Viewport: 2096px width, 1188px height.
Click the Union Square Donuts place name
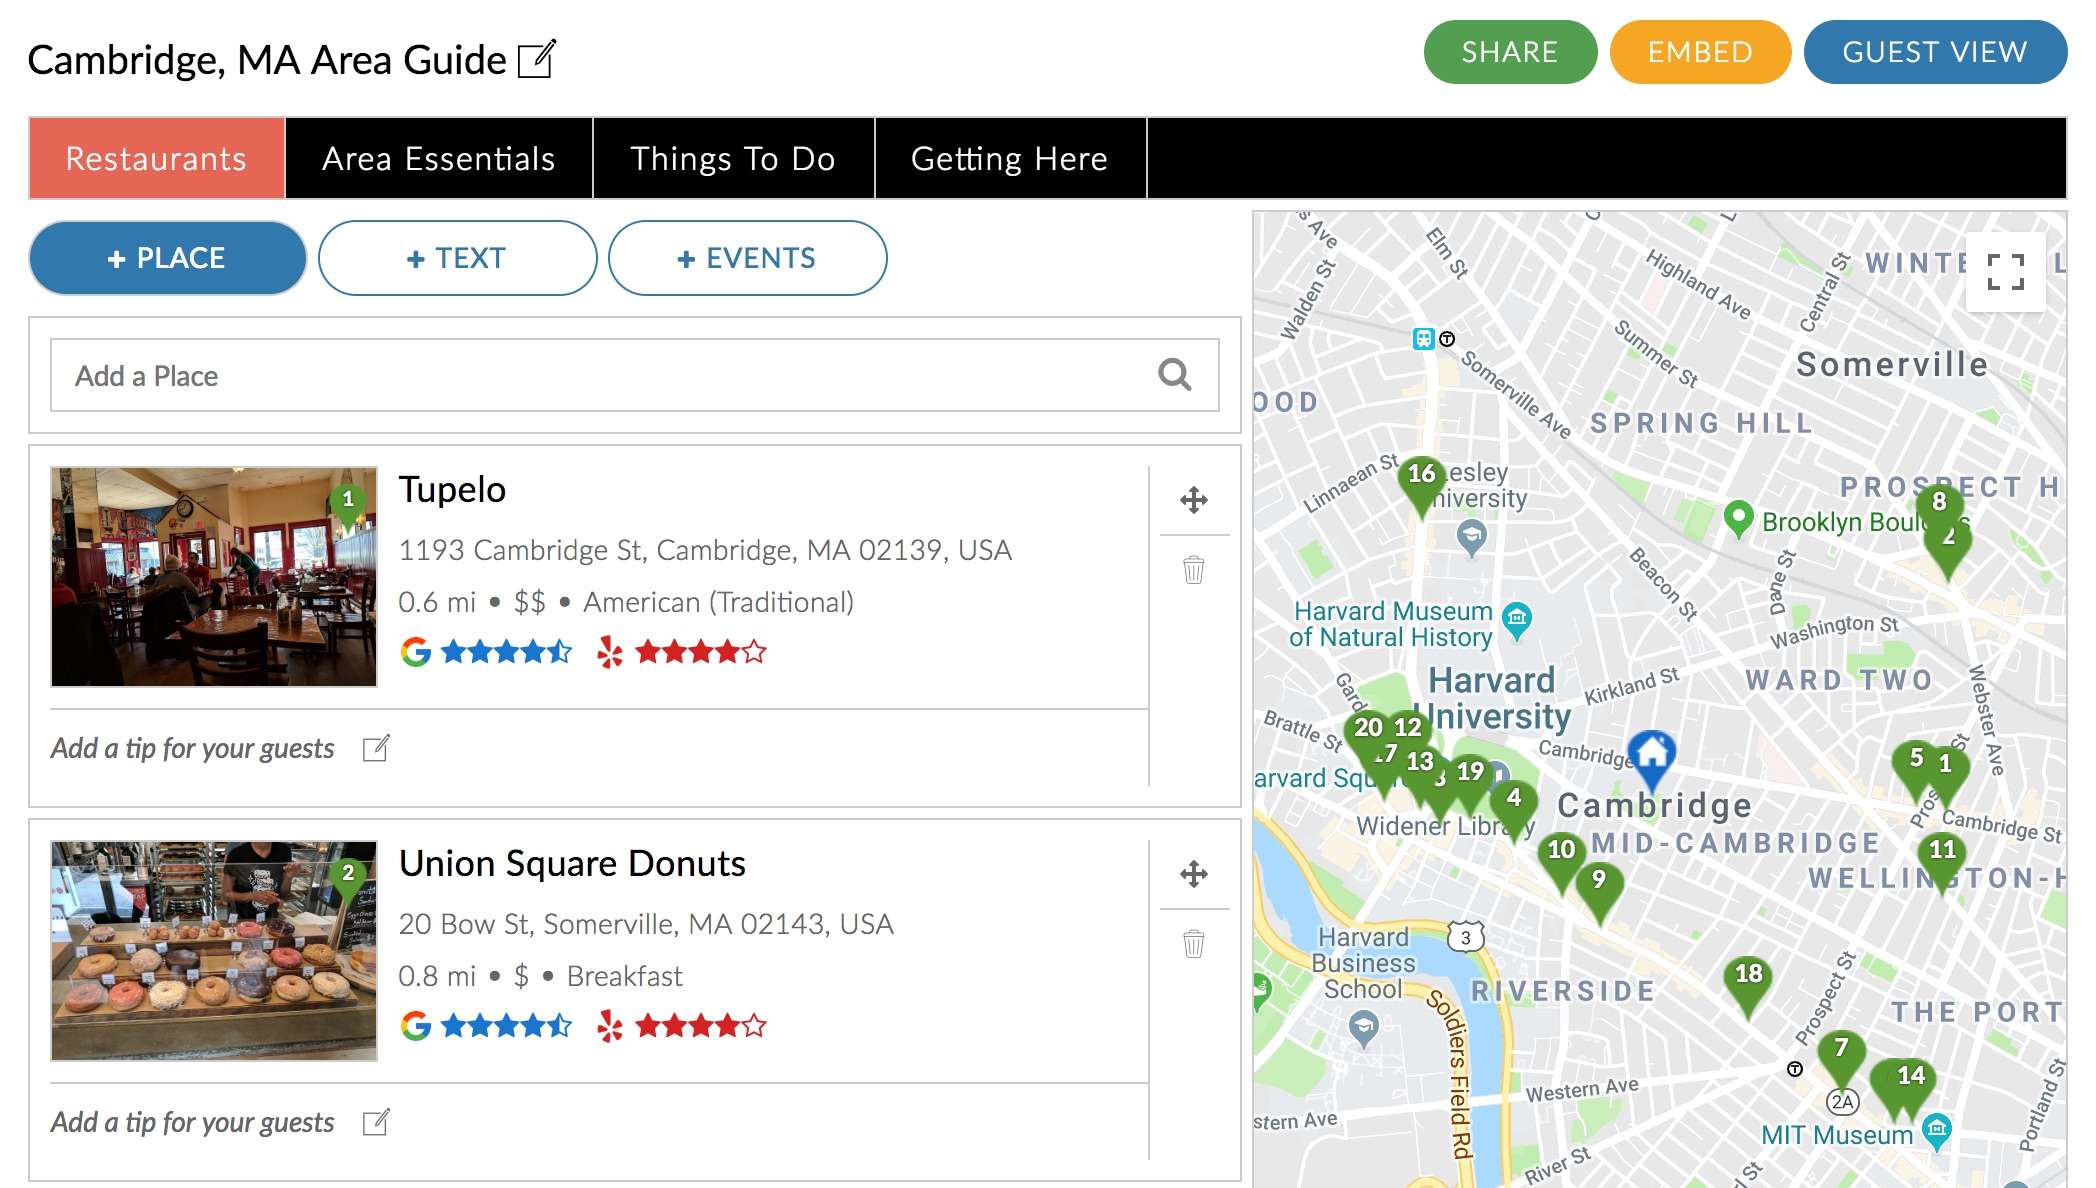(572, 863)
